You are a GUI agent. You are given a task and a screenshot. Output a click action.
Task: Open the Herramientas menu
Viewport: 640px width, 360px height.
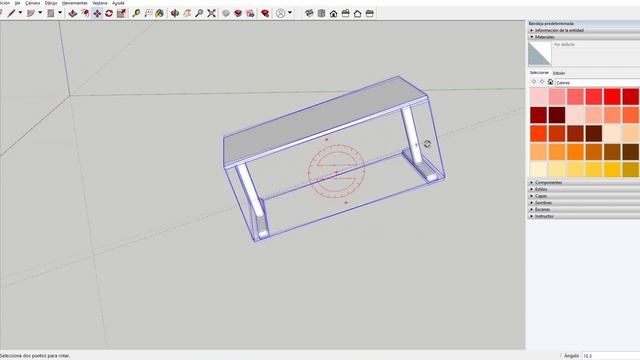[75, 3]
